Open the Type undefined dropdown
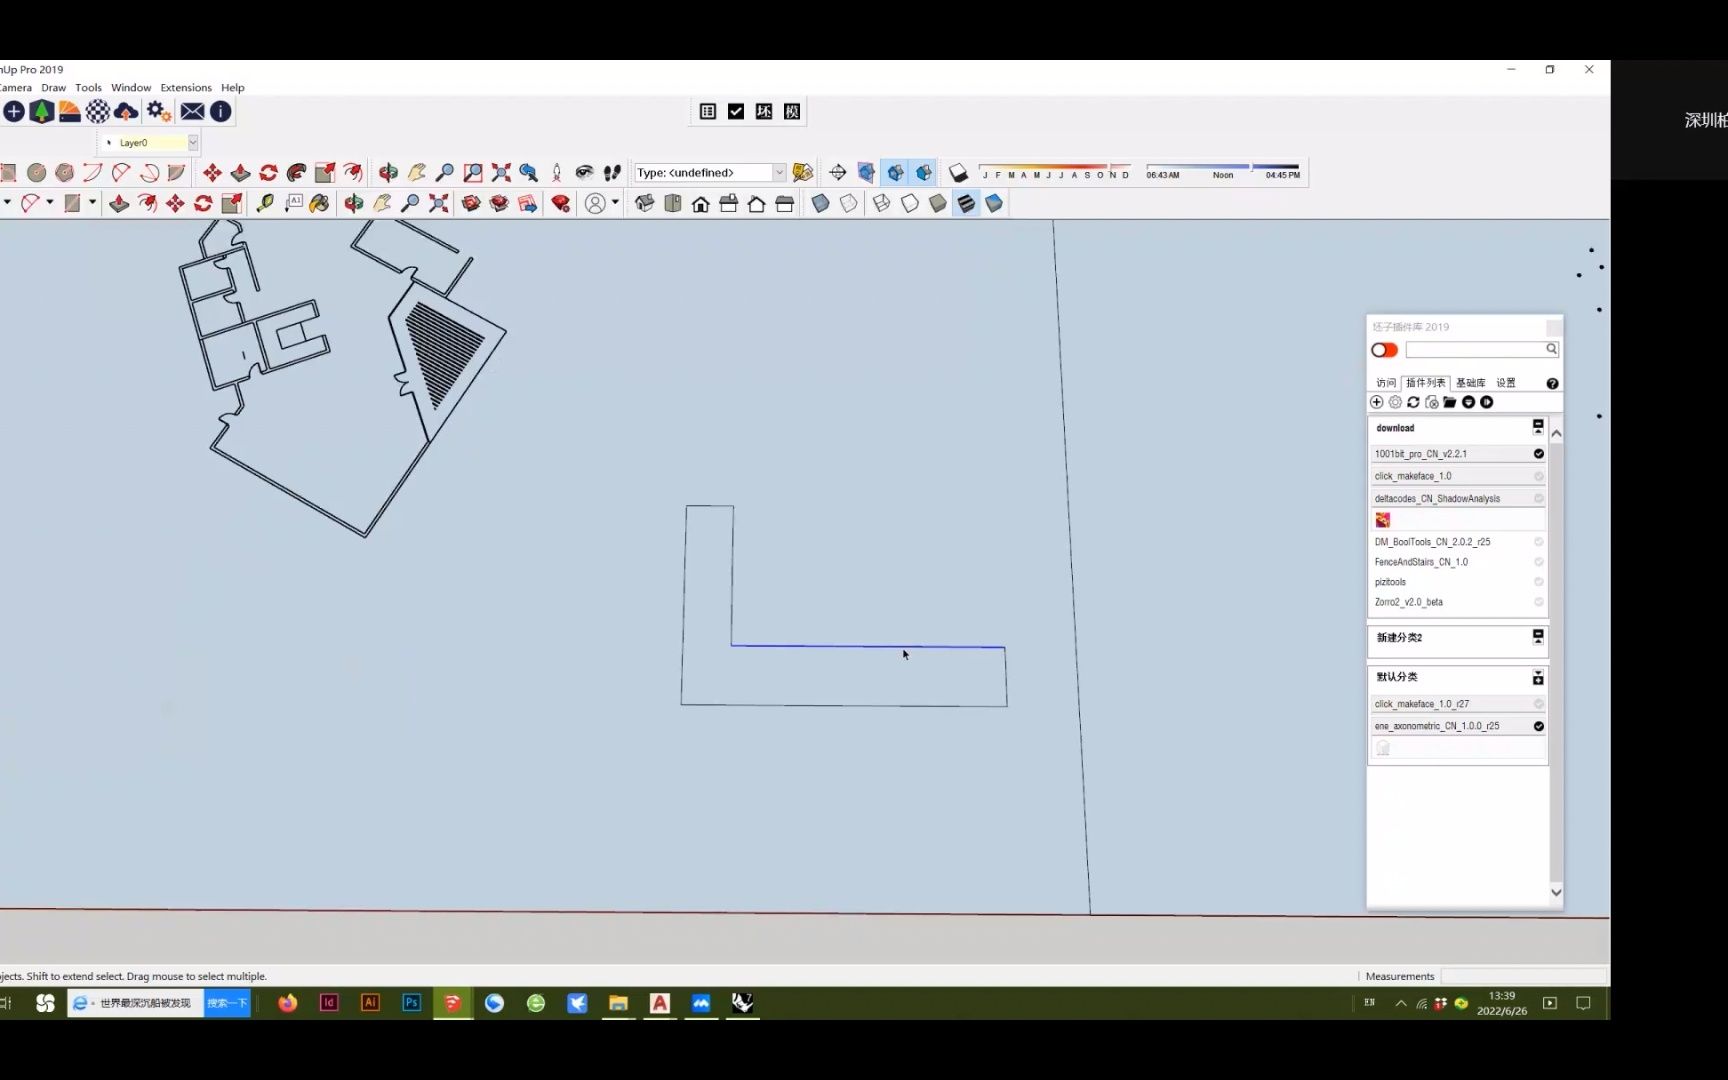Image resolution: width=1728 pixels, height=1080 pixels. pos(779,173)
